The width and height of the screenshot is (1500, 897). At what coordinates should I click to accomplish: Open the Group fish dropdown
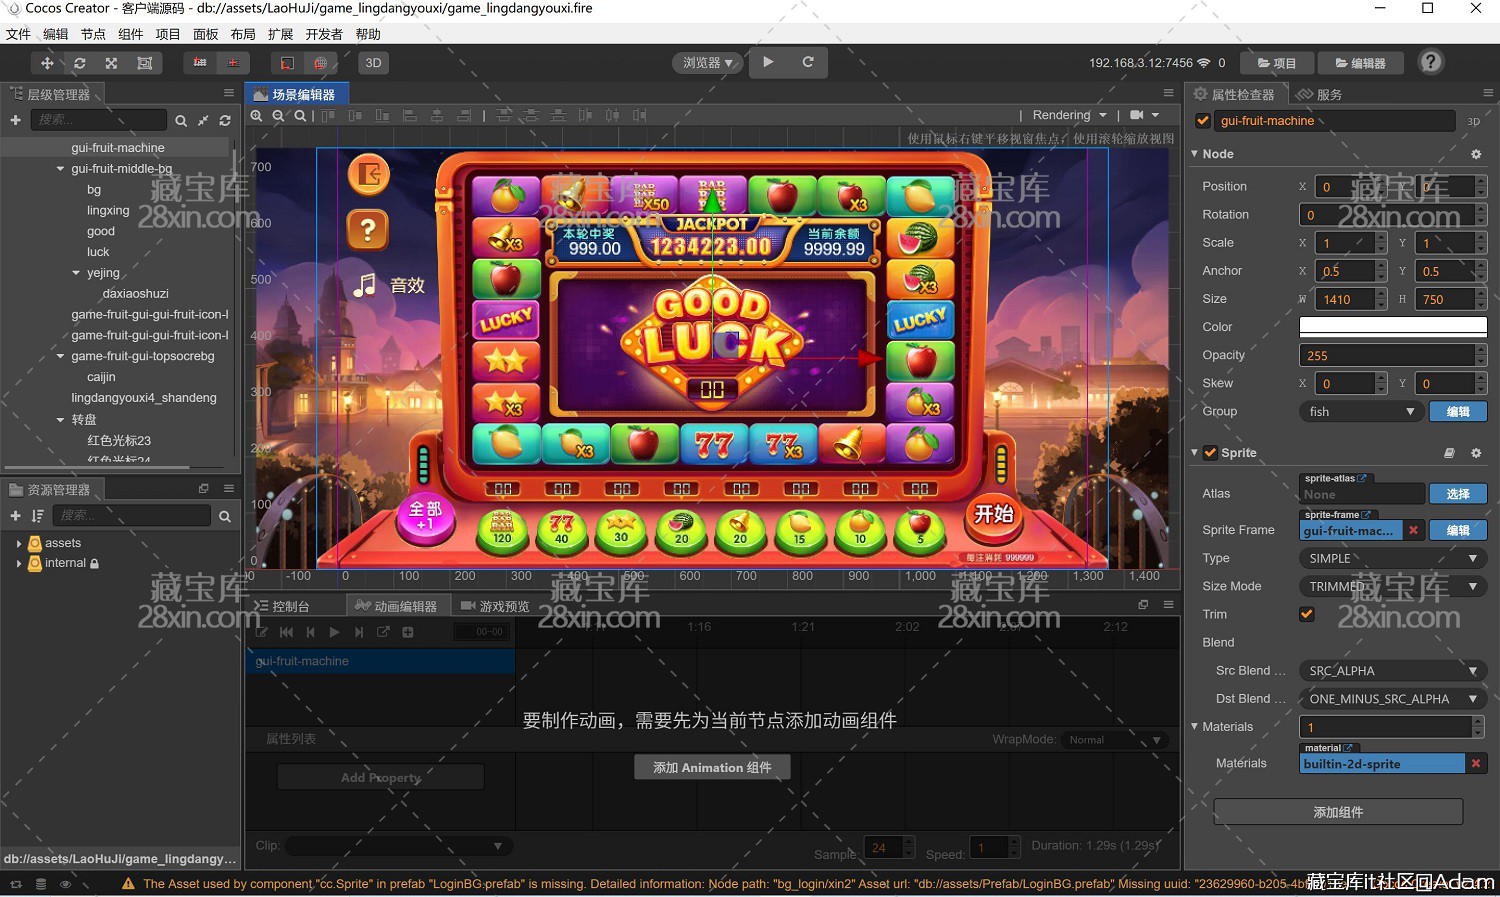click(1360, 412)
